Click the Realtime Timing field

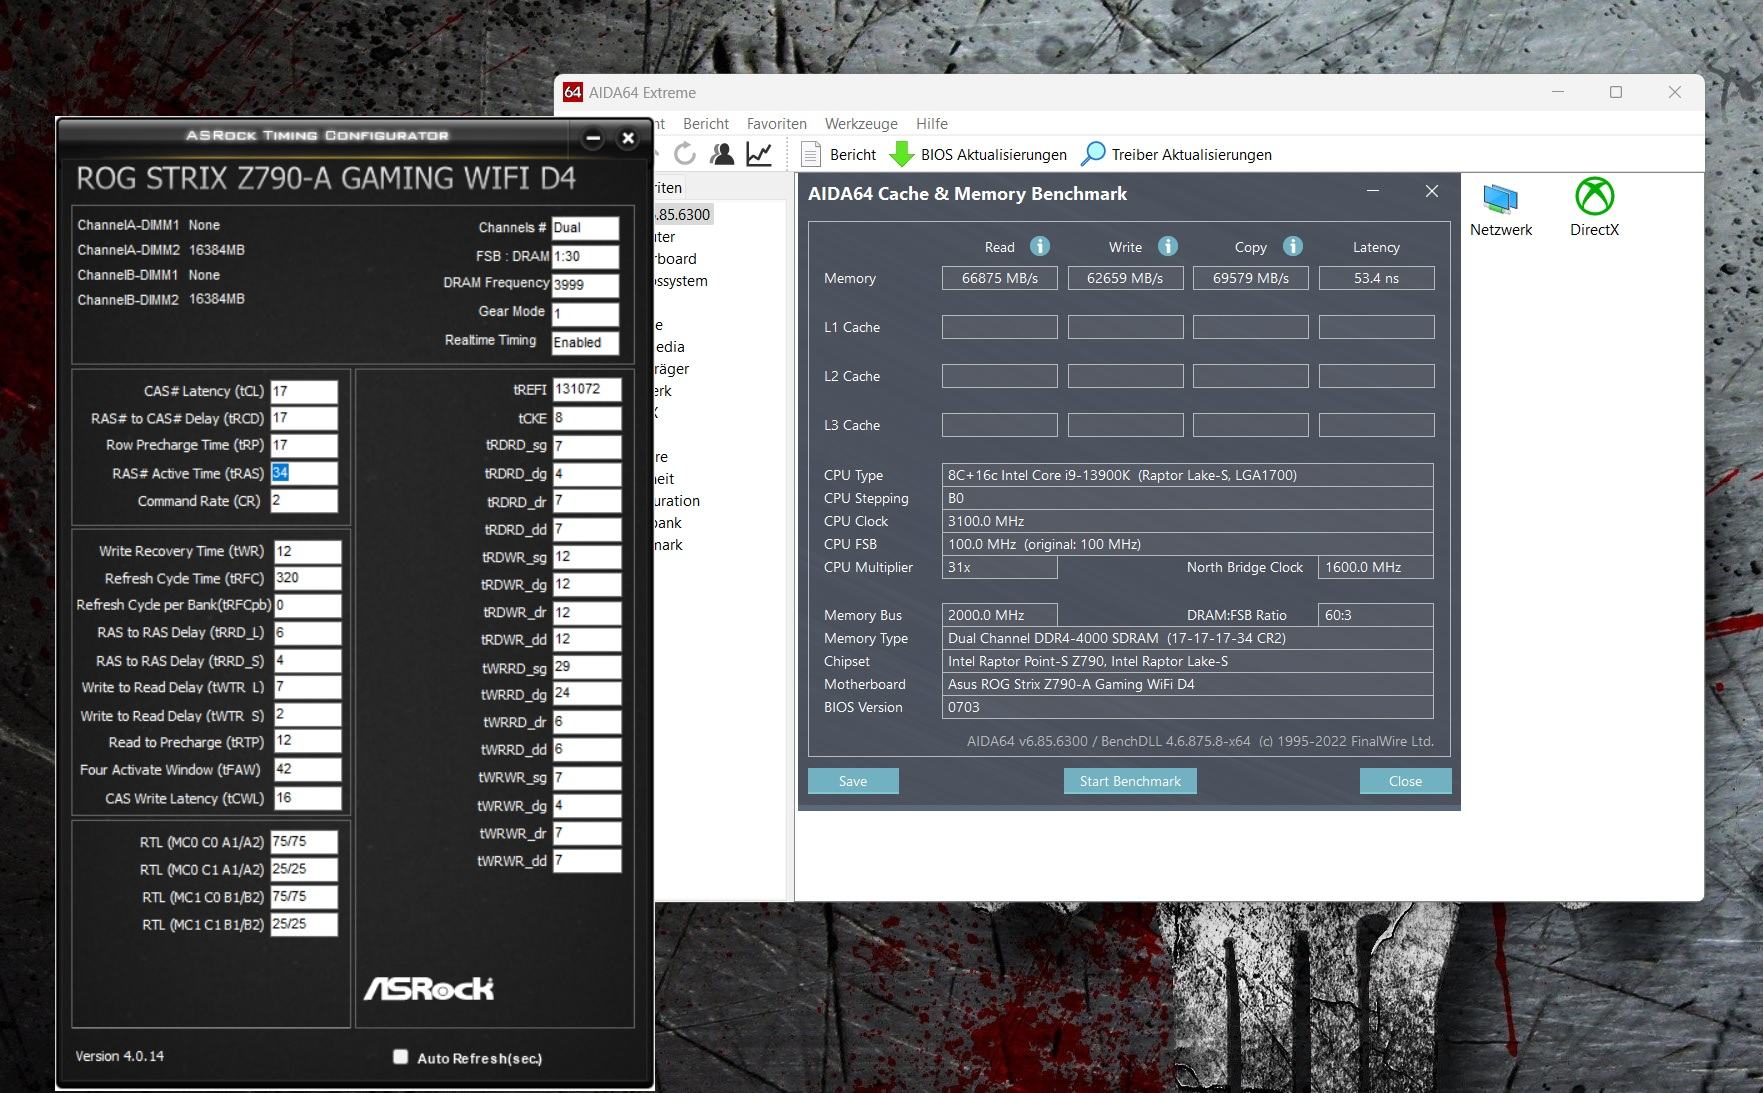[x=585, y=342]
